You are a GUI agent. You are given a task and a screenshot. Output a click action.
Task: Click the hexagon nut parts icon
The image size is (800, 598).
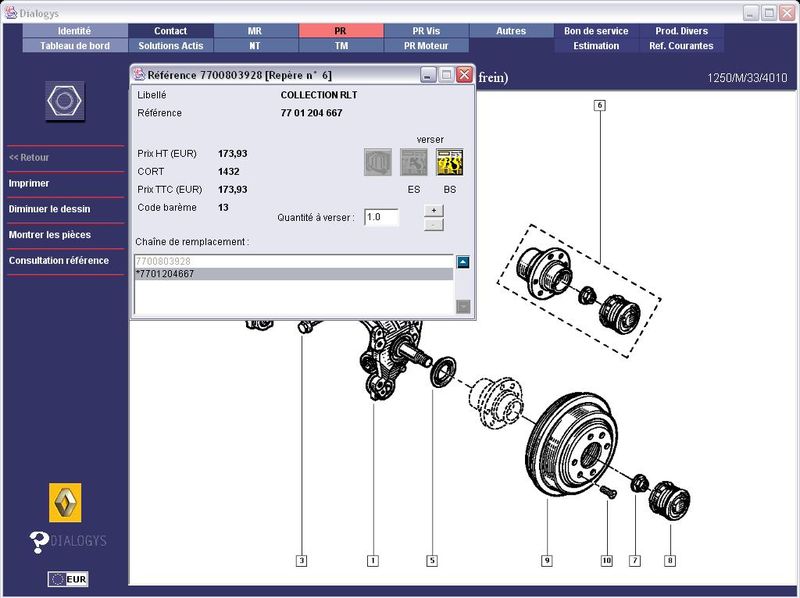tap(65, 101)
